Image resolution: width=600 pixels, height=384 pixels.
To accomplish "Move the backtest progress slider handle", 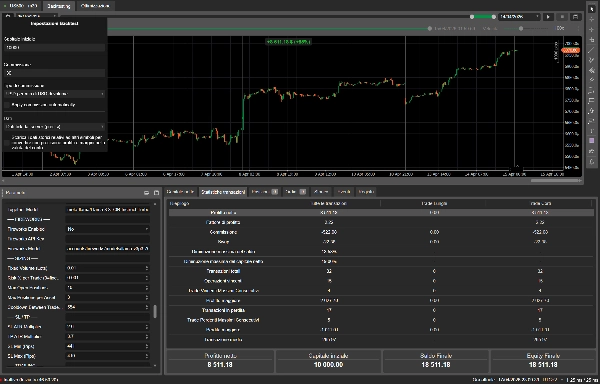I will (x=430, y=29).
